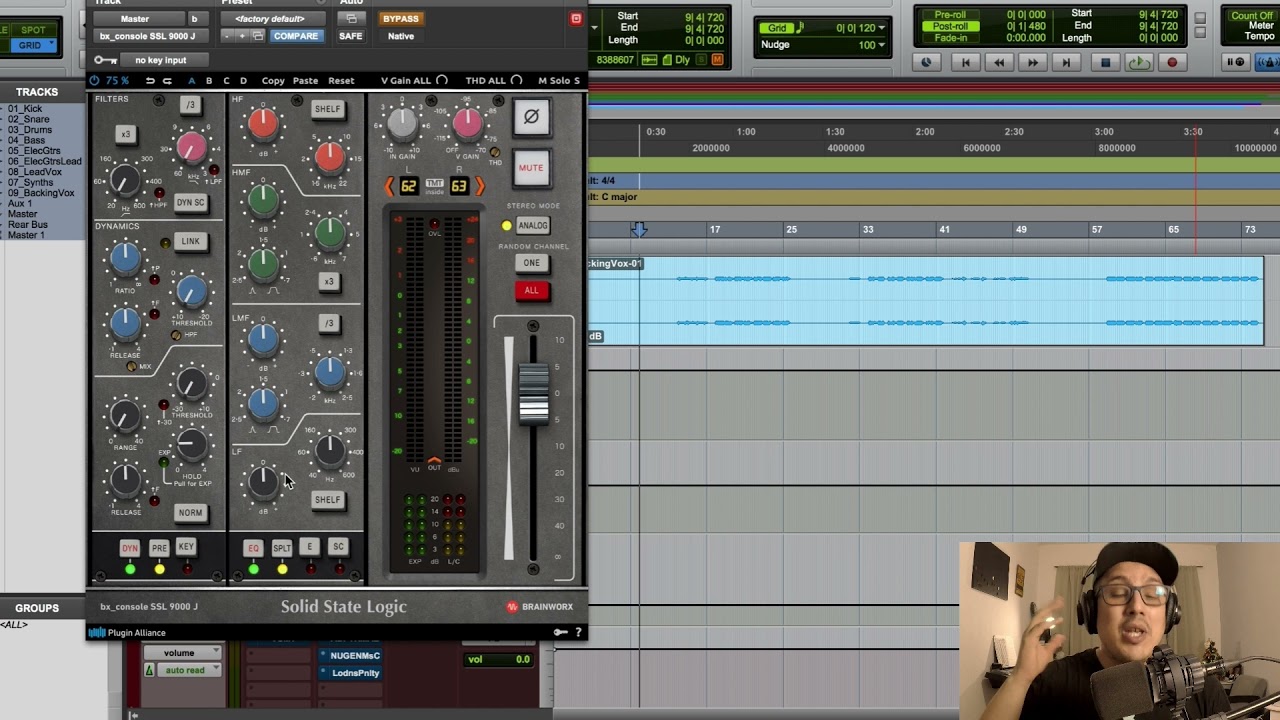Click Copy in plugin toolbar
The height and width of the screenshot is (720, 1280).
(273, 80)
